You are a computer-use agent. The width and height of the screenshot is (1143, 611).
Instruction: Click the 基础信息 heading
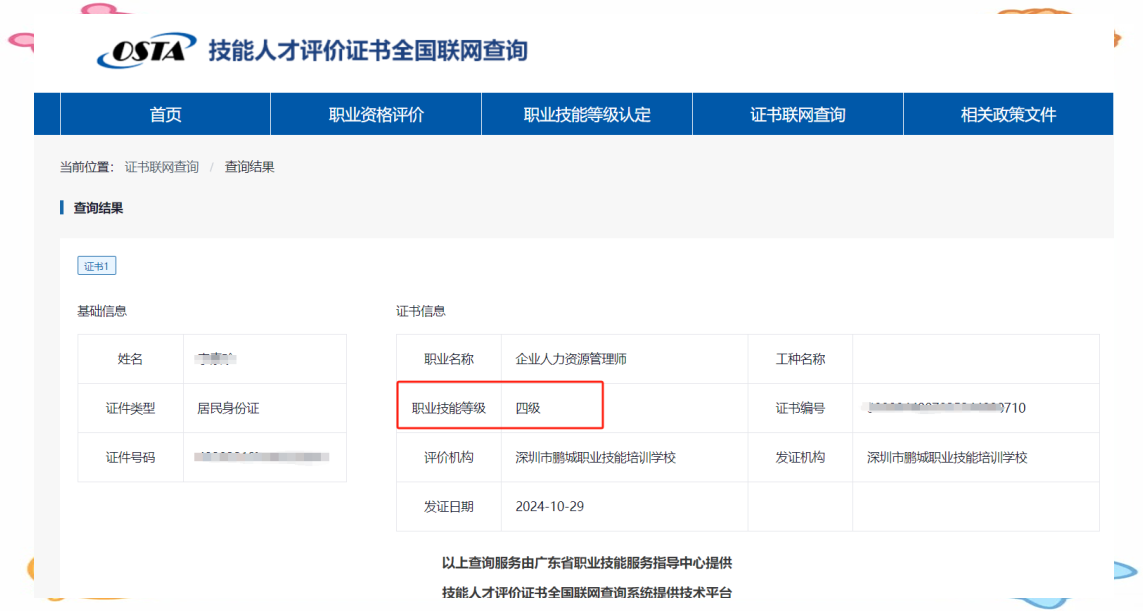coord(102,311)
